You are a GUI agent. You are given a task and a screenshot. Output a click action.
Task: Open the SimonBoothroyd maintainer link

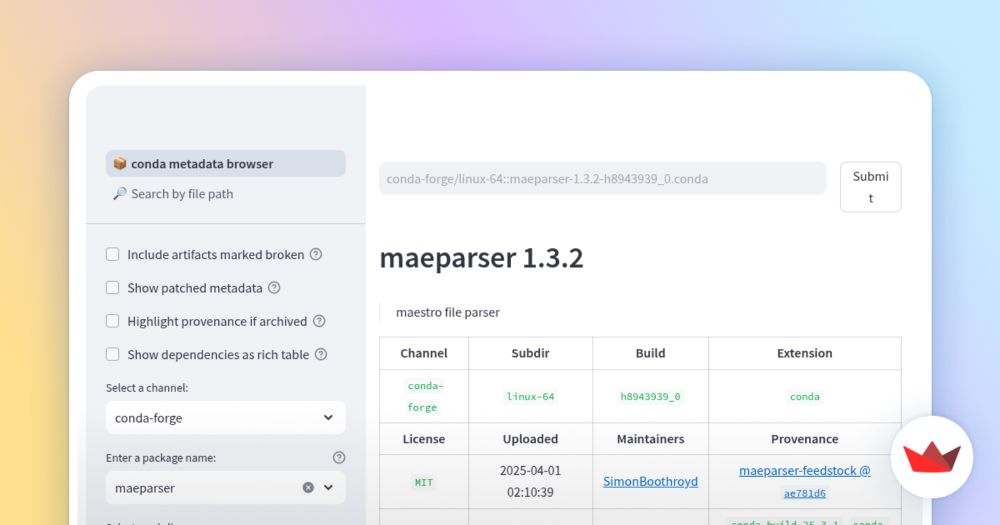(651, 482)
